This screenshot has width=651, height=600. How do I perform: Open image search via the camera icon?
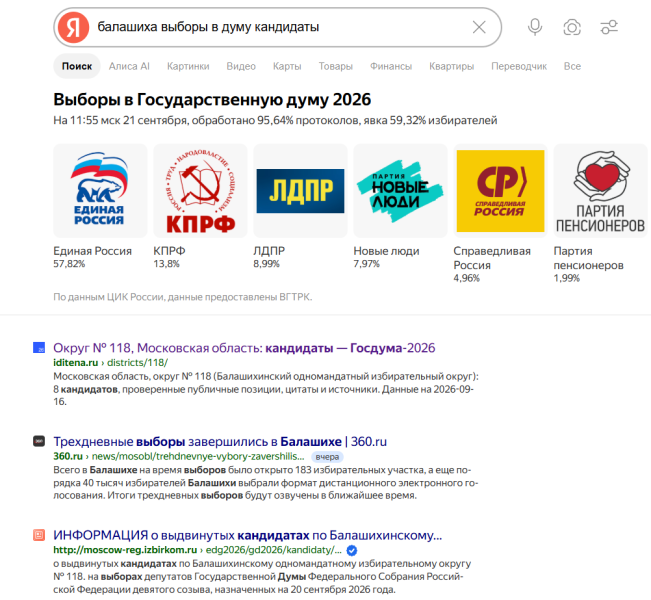click(x=572, y=27)
